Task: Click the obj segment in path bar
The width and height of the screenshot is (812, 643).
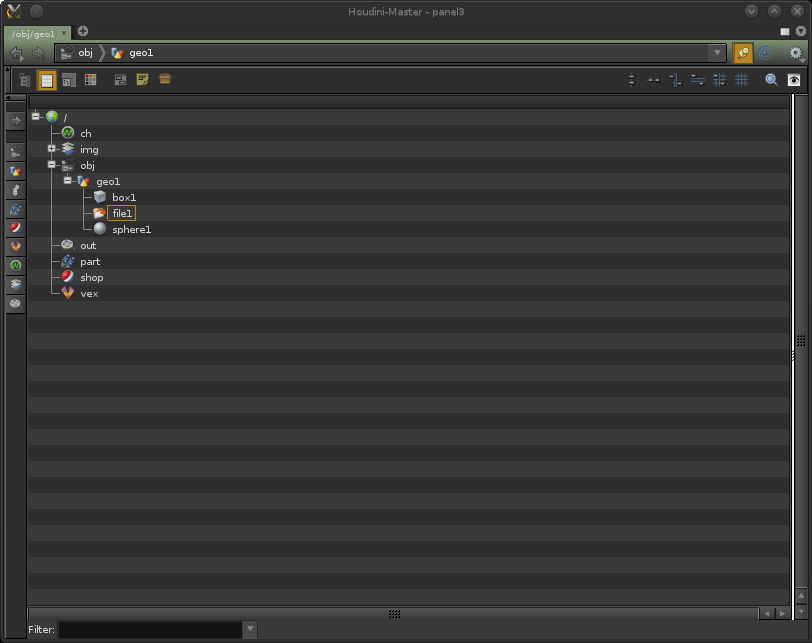Action: coord(77,53)
